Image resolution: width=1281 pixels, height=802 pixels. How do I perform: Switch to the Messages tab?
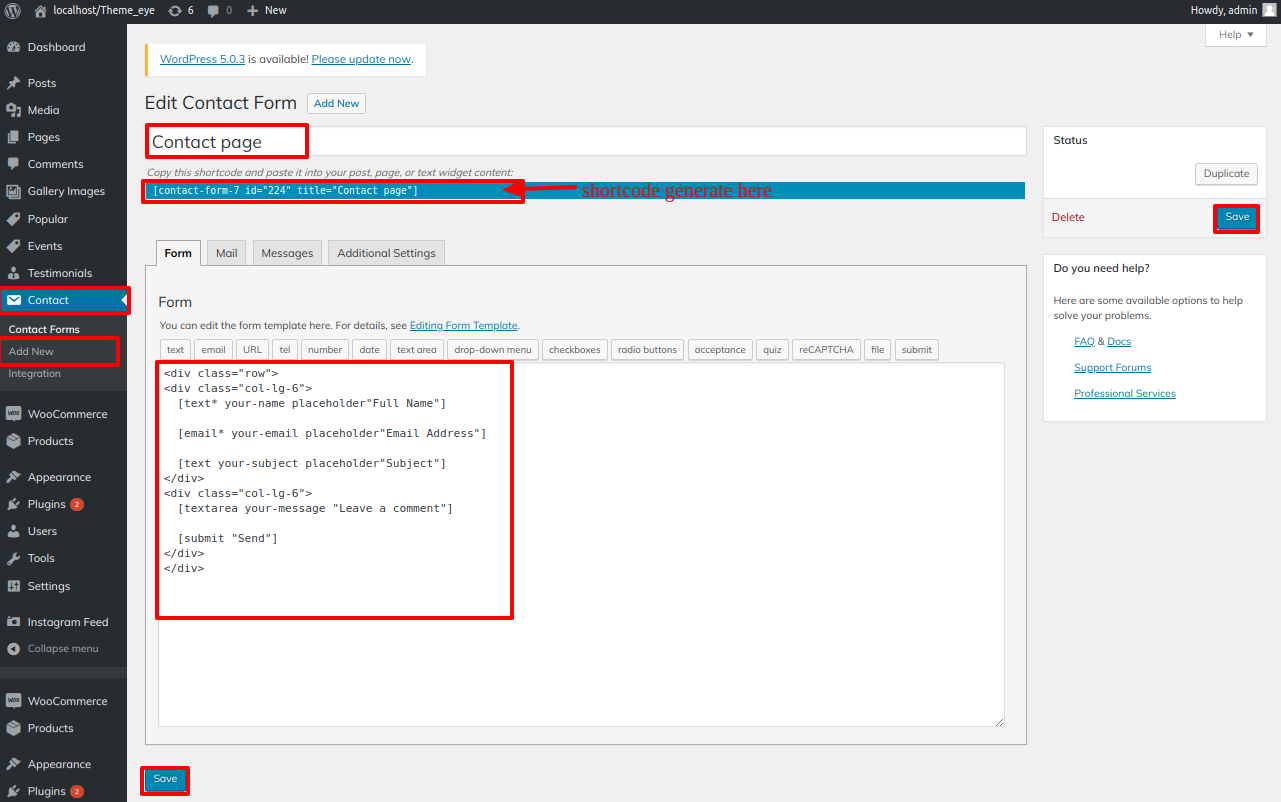288,253
